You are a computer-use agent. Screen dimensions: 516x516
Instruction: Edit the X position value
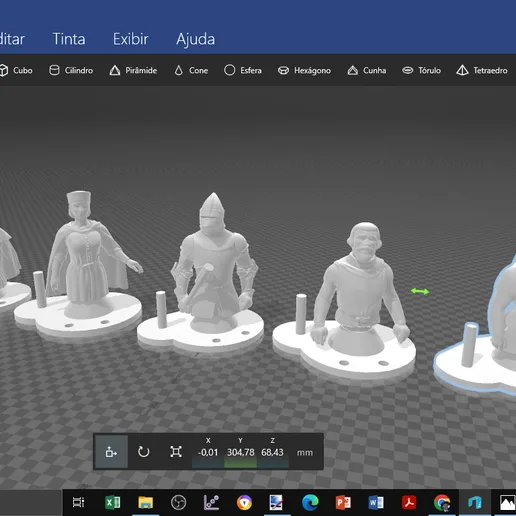pos(208,452)
